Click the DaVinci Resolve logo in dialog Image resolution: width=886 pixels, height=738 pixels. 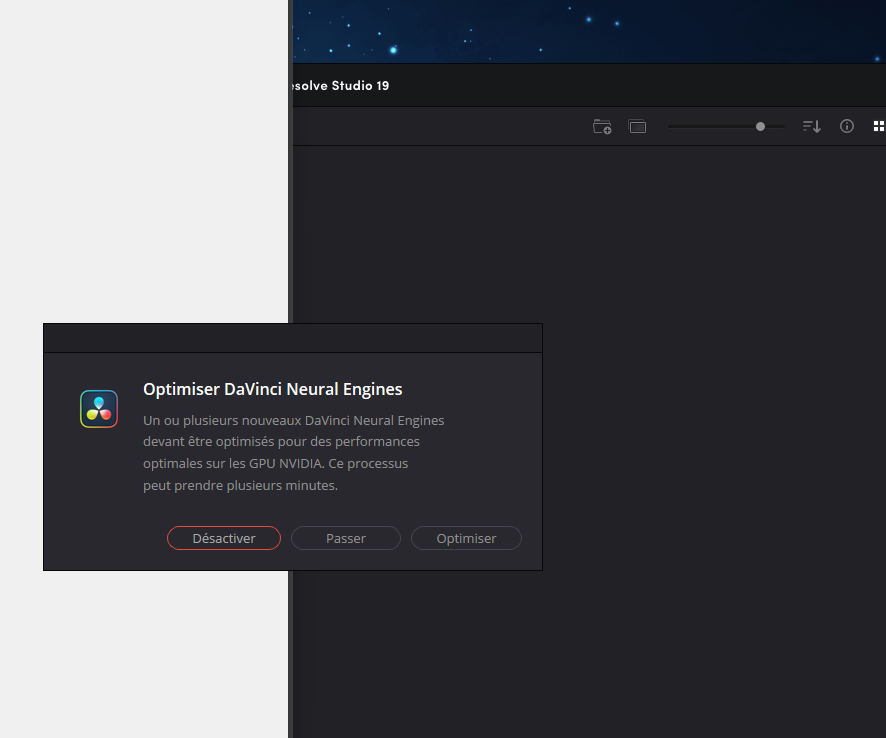click(x=99, y=409)
